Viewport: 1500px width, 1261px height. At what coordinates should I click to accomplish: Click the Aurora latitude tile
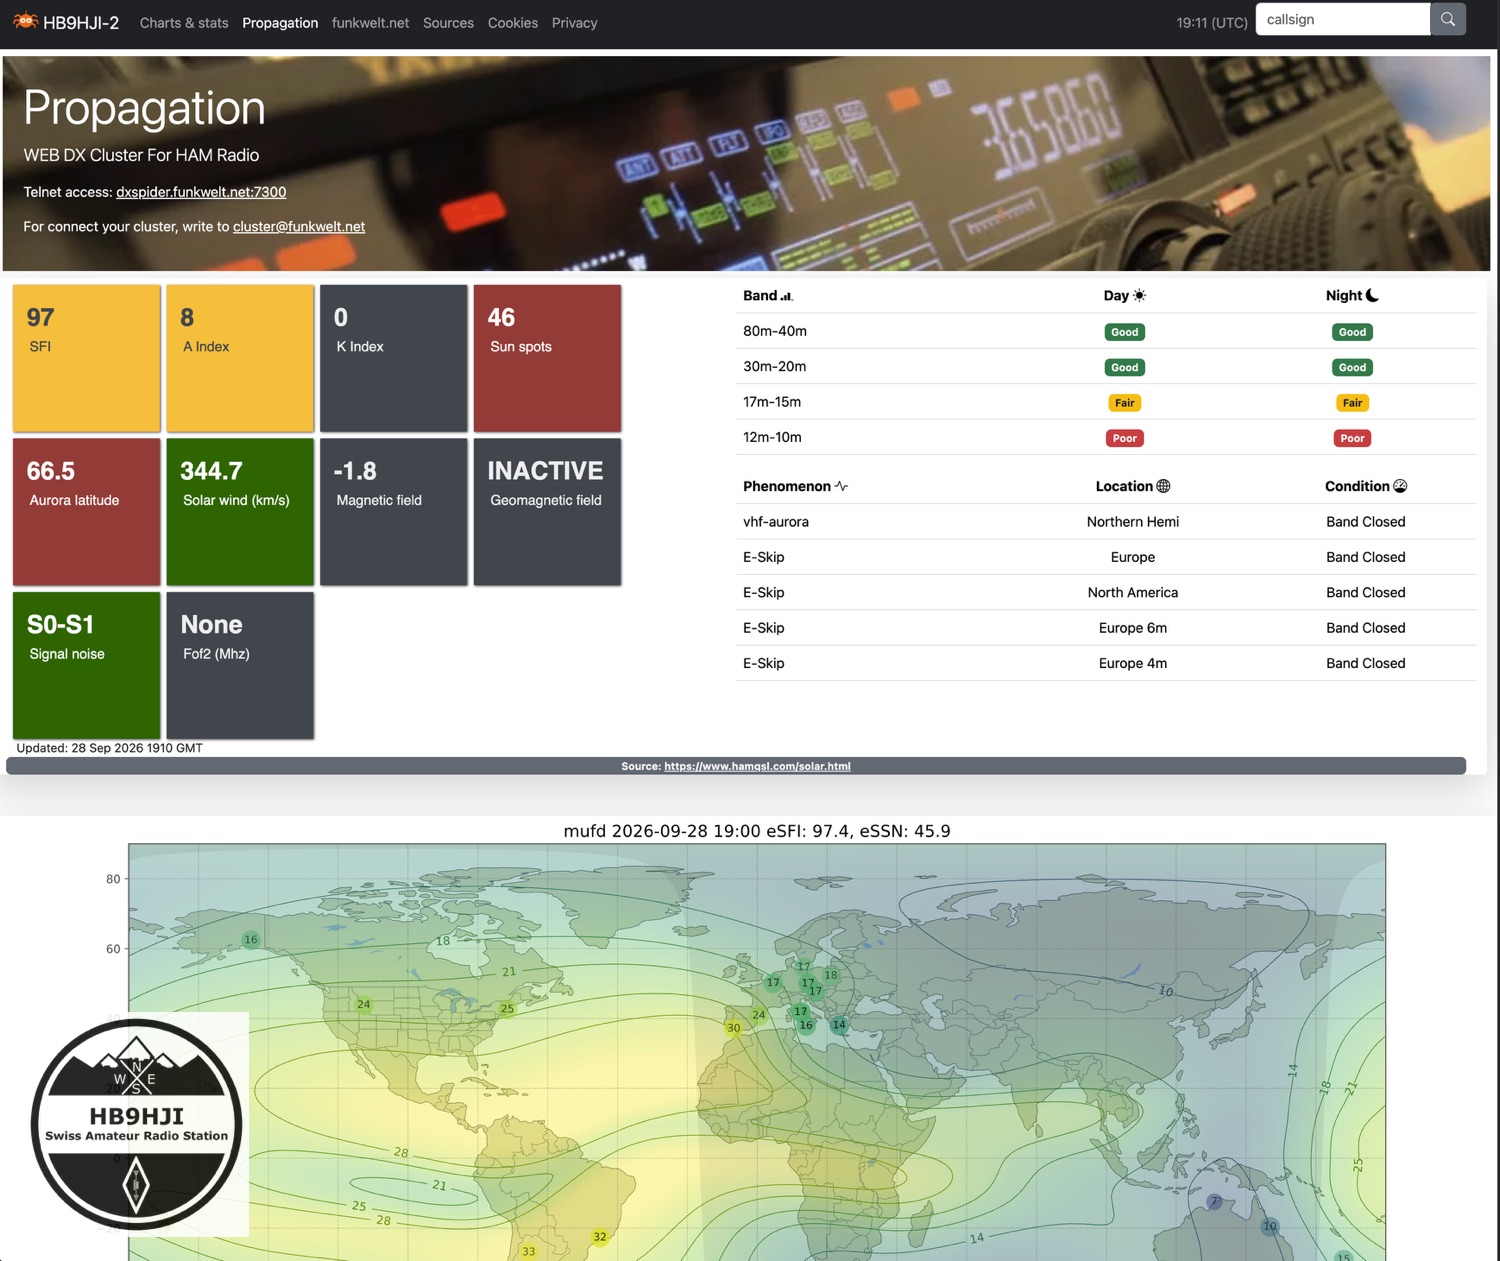click(x=87, y=512)
